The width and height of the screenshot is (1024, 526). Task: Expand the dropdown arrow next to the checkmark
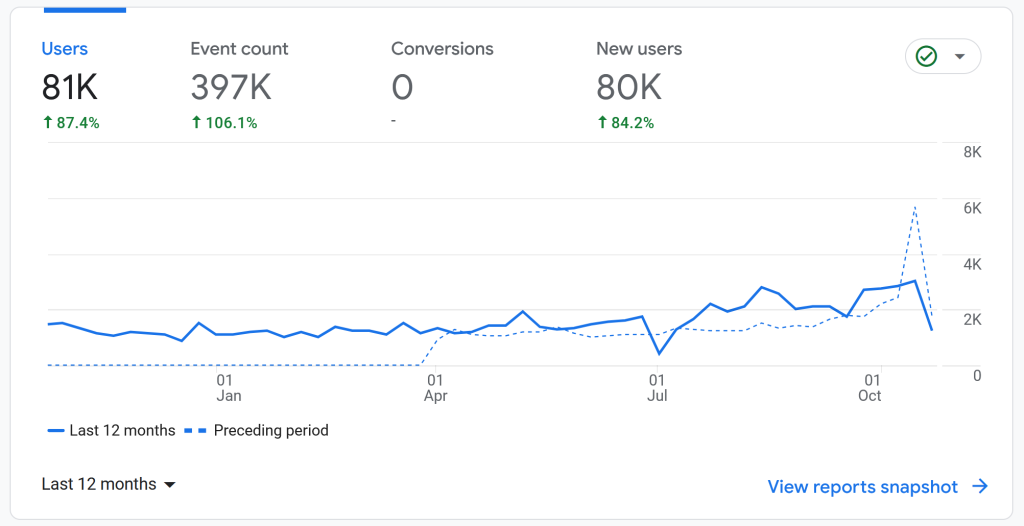coord(960,57)
